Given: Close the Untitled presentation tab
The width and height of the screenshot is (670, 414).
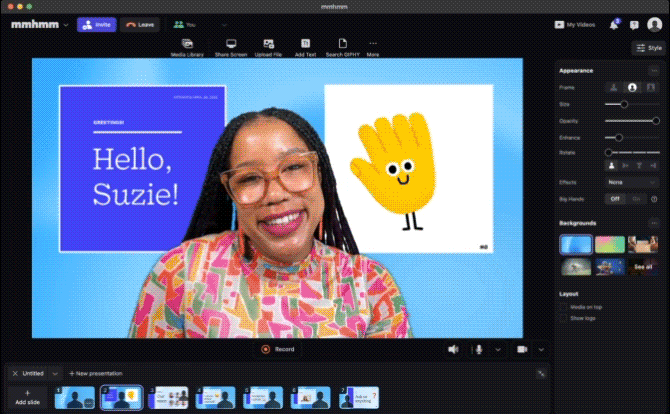Looking at the screenshot, I should 15,374.
